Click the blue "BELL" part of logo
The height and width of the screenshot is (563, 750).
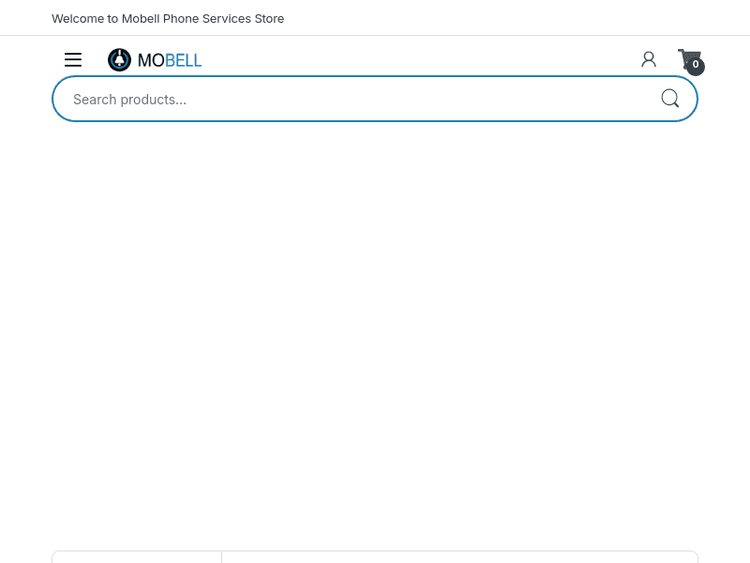point(184,60)
